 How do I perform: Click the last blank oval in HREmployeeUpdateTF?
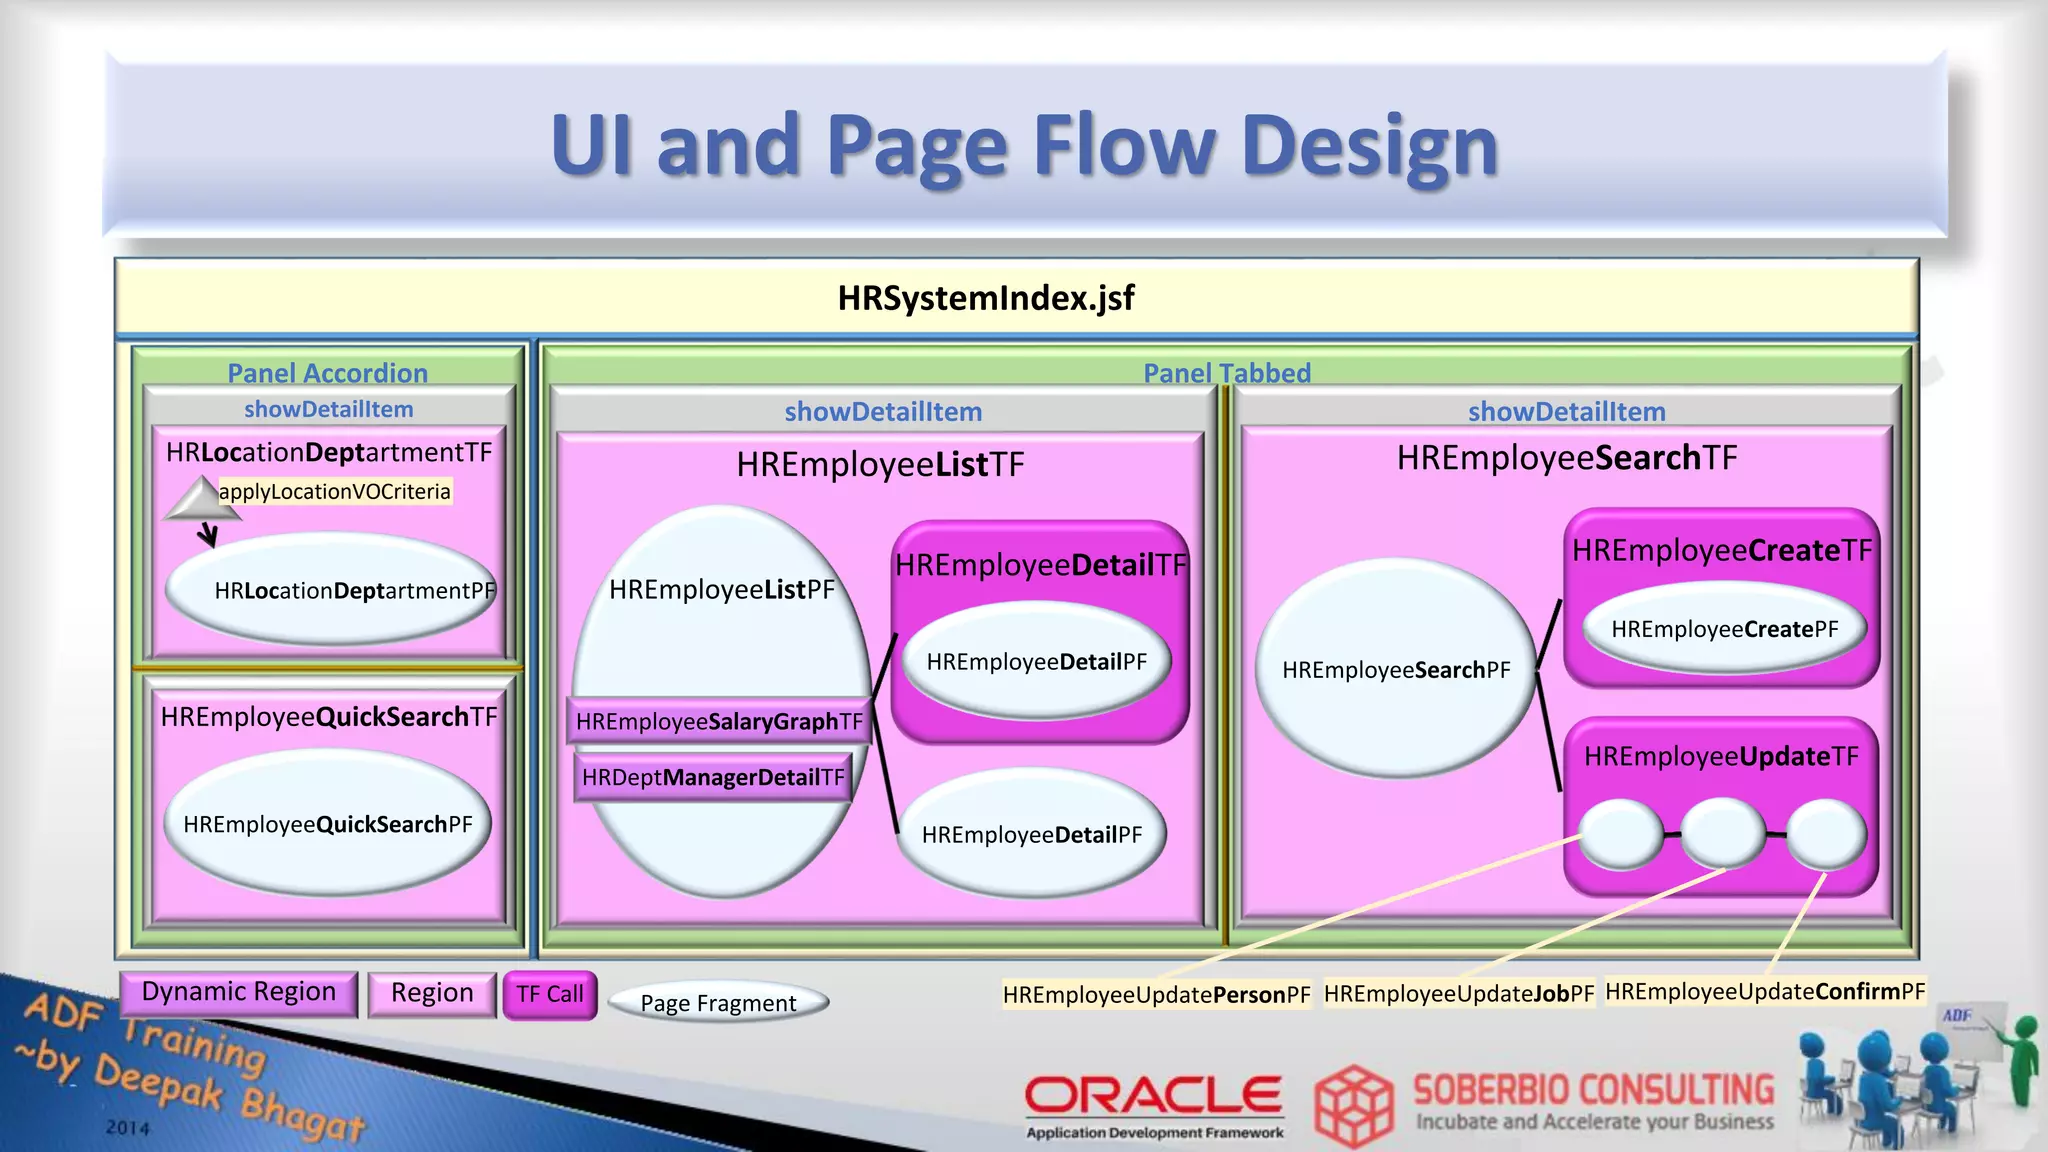tap(1826, 834)
